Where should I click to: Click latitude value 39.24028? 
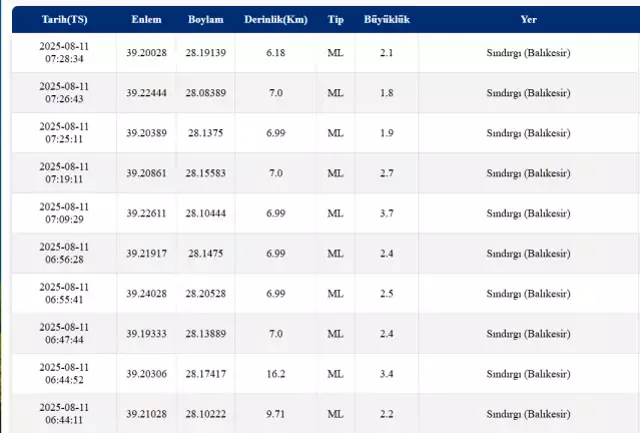pos(146,294)
